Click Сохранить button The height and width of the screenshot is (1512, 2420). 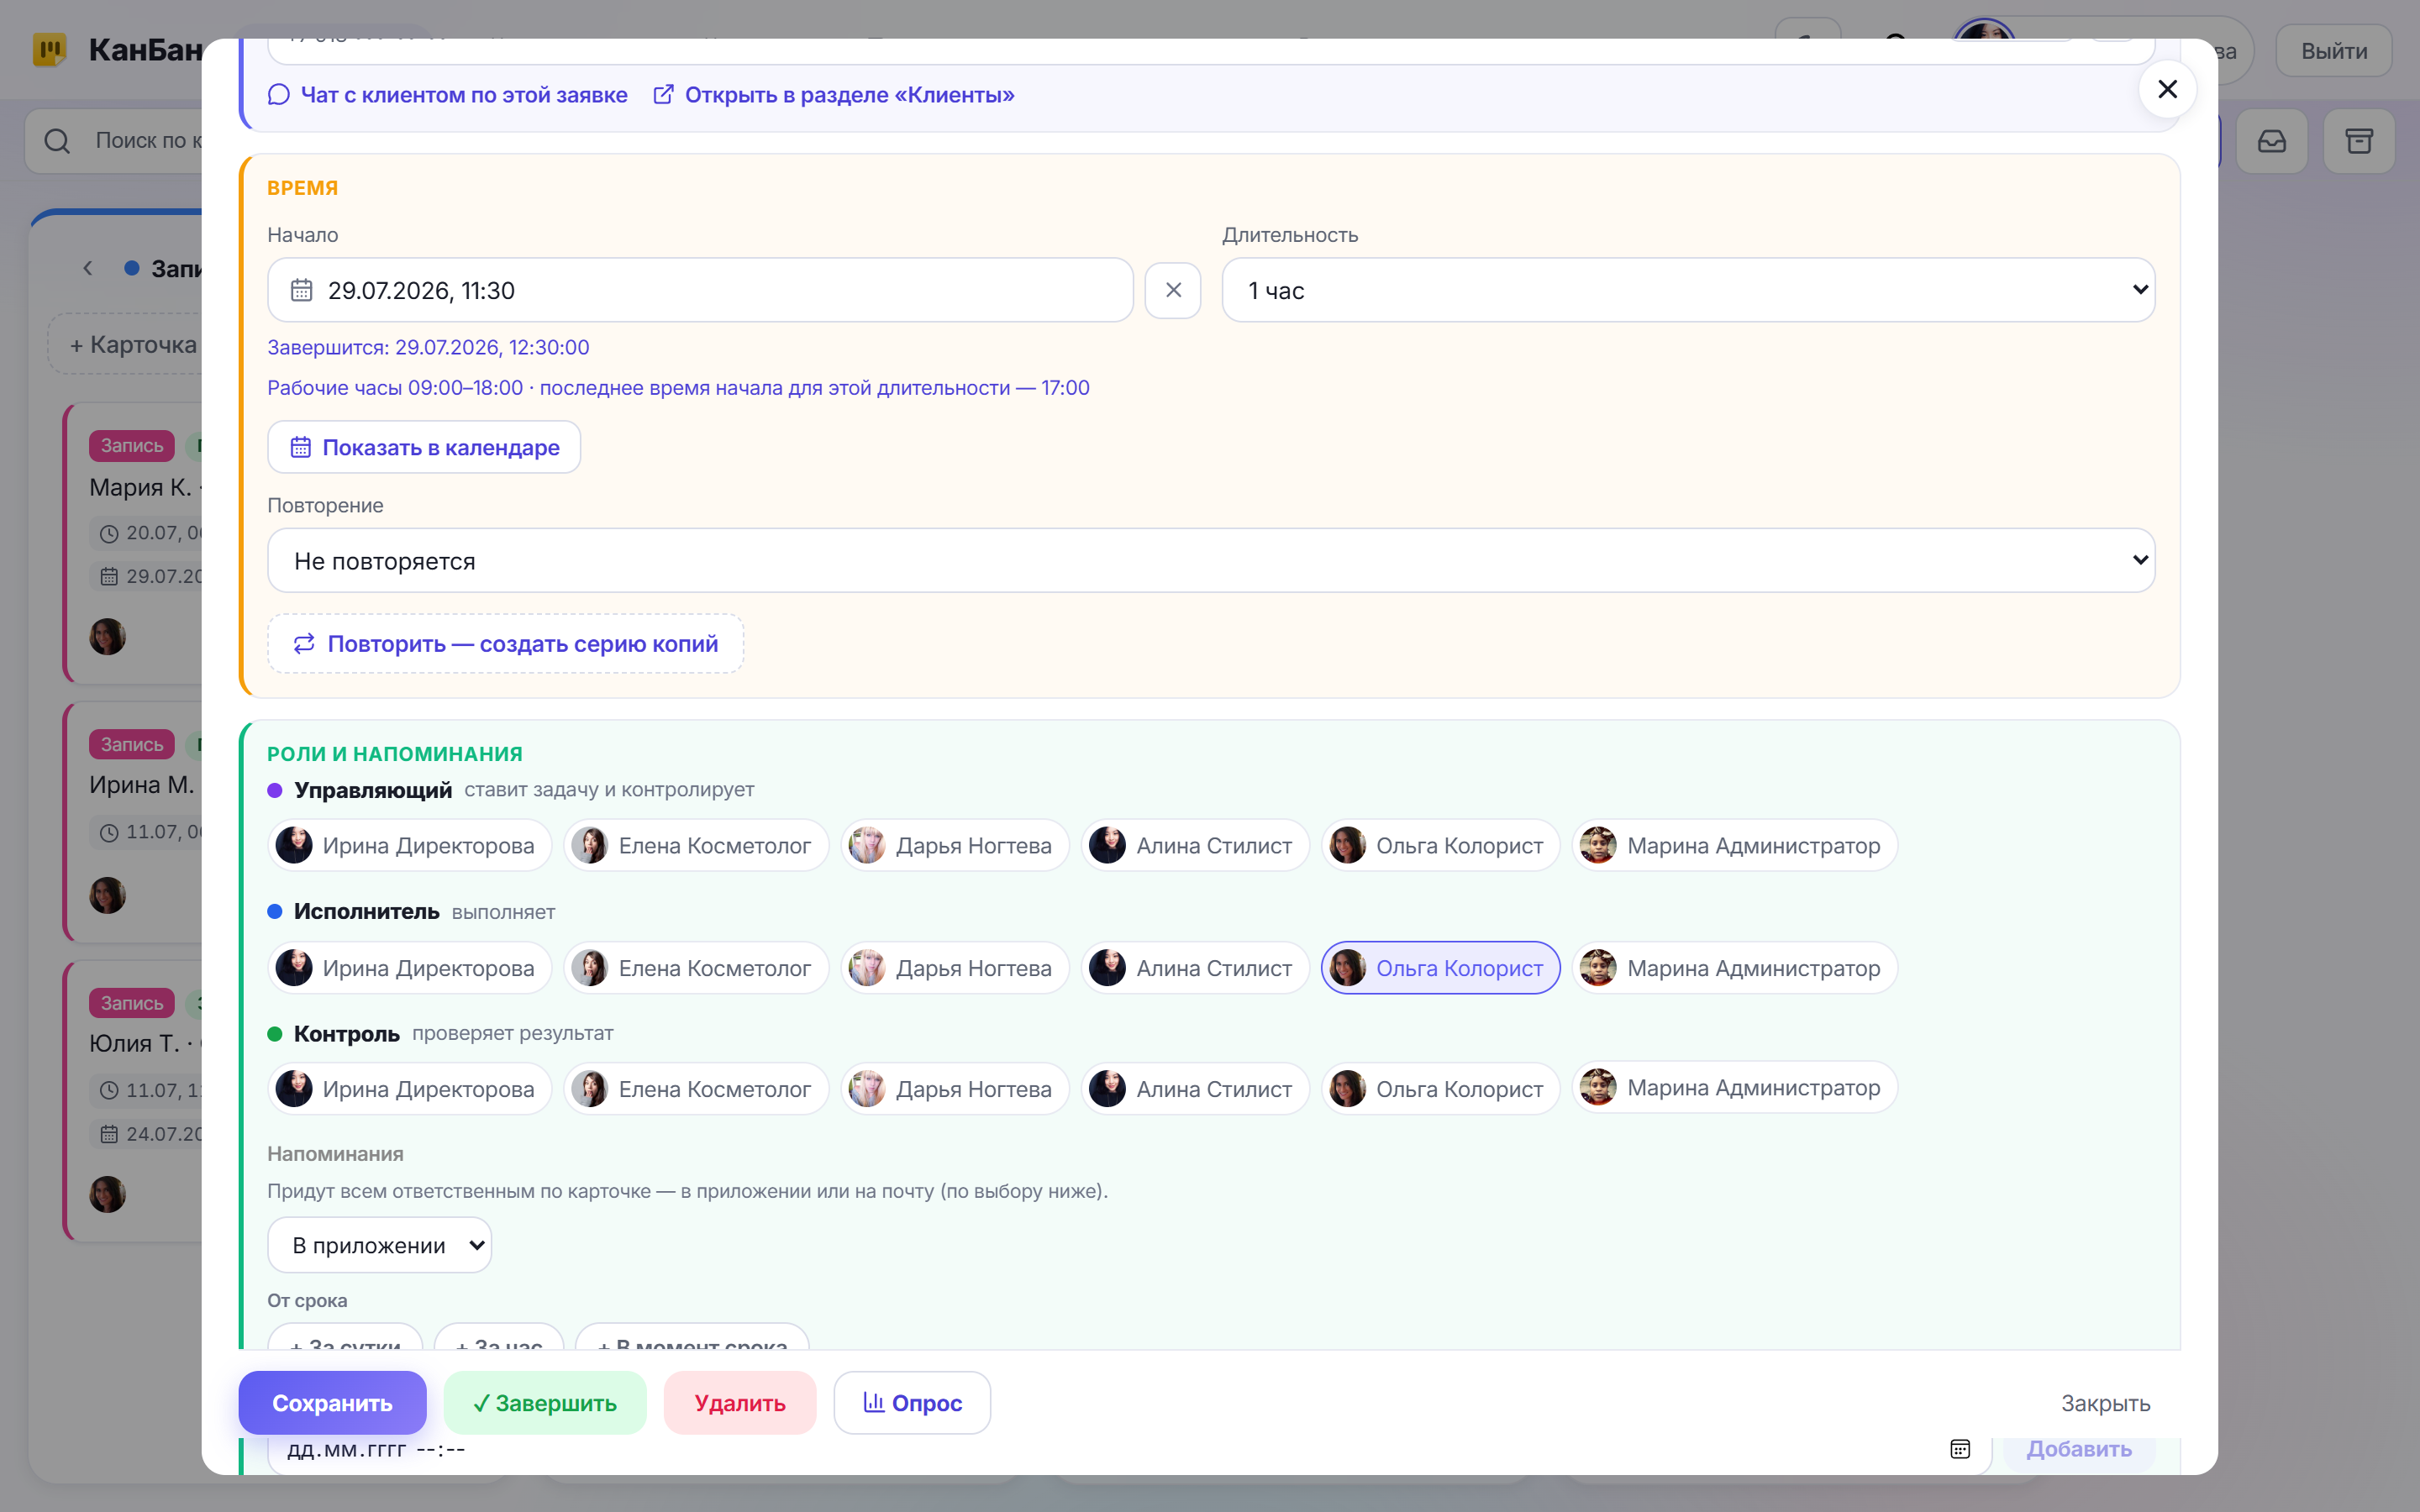[x=332, y=1403]
